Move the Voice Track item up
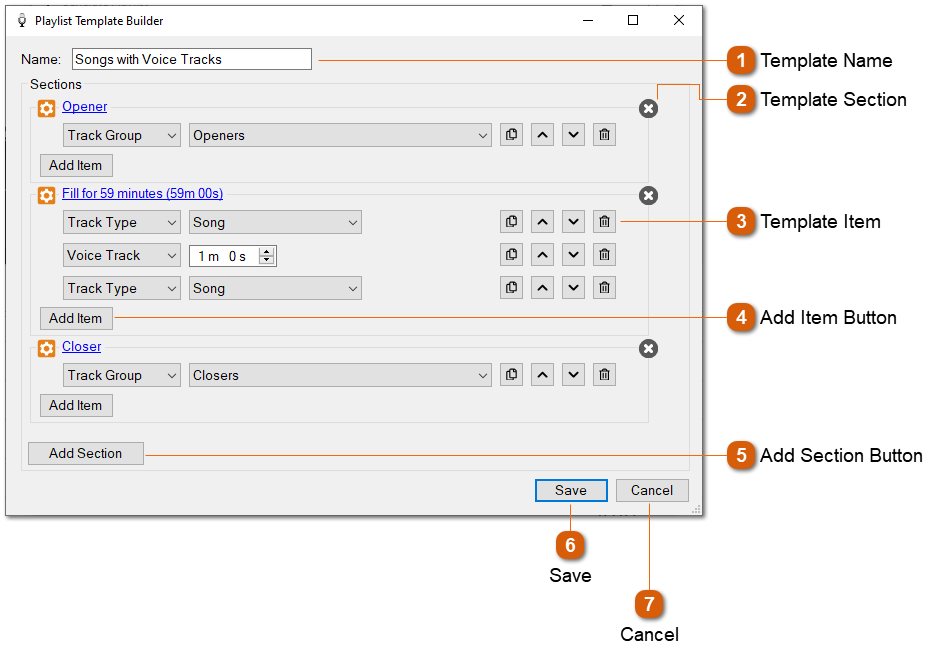 pos(542,254)
